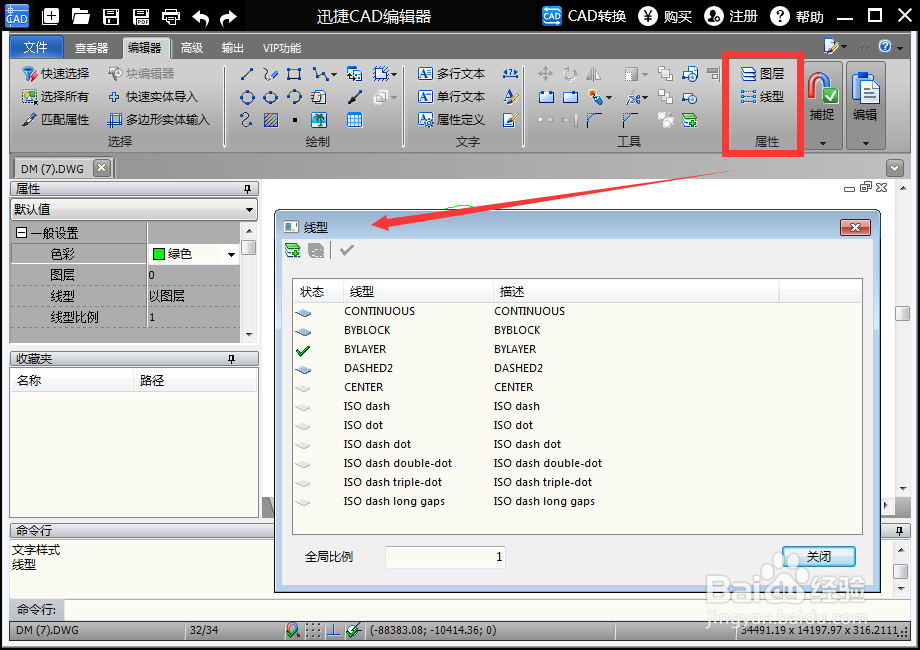This screenshot has width=920, height=650.
Task: Select the Hatch fill tool
Action: click(x=270, y=120)
